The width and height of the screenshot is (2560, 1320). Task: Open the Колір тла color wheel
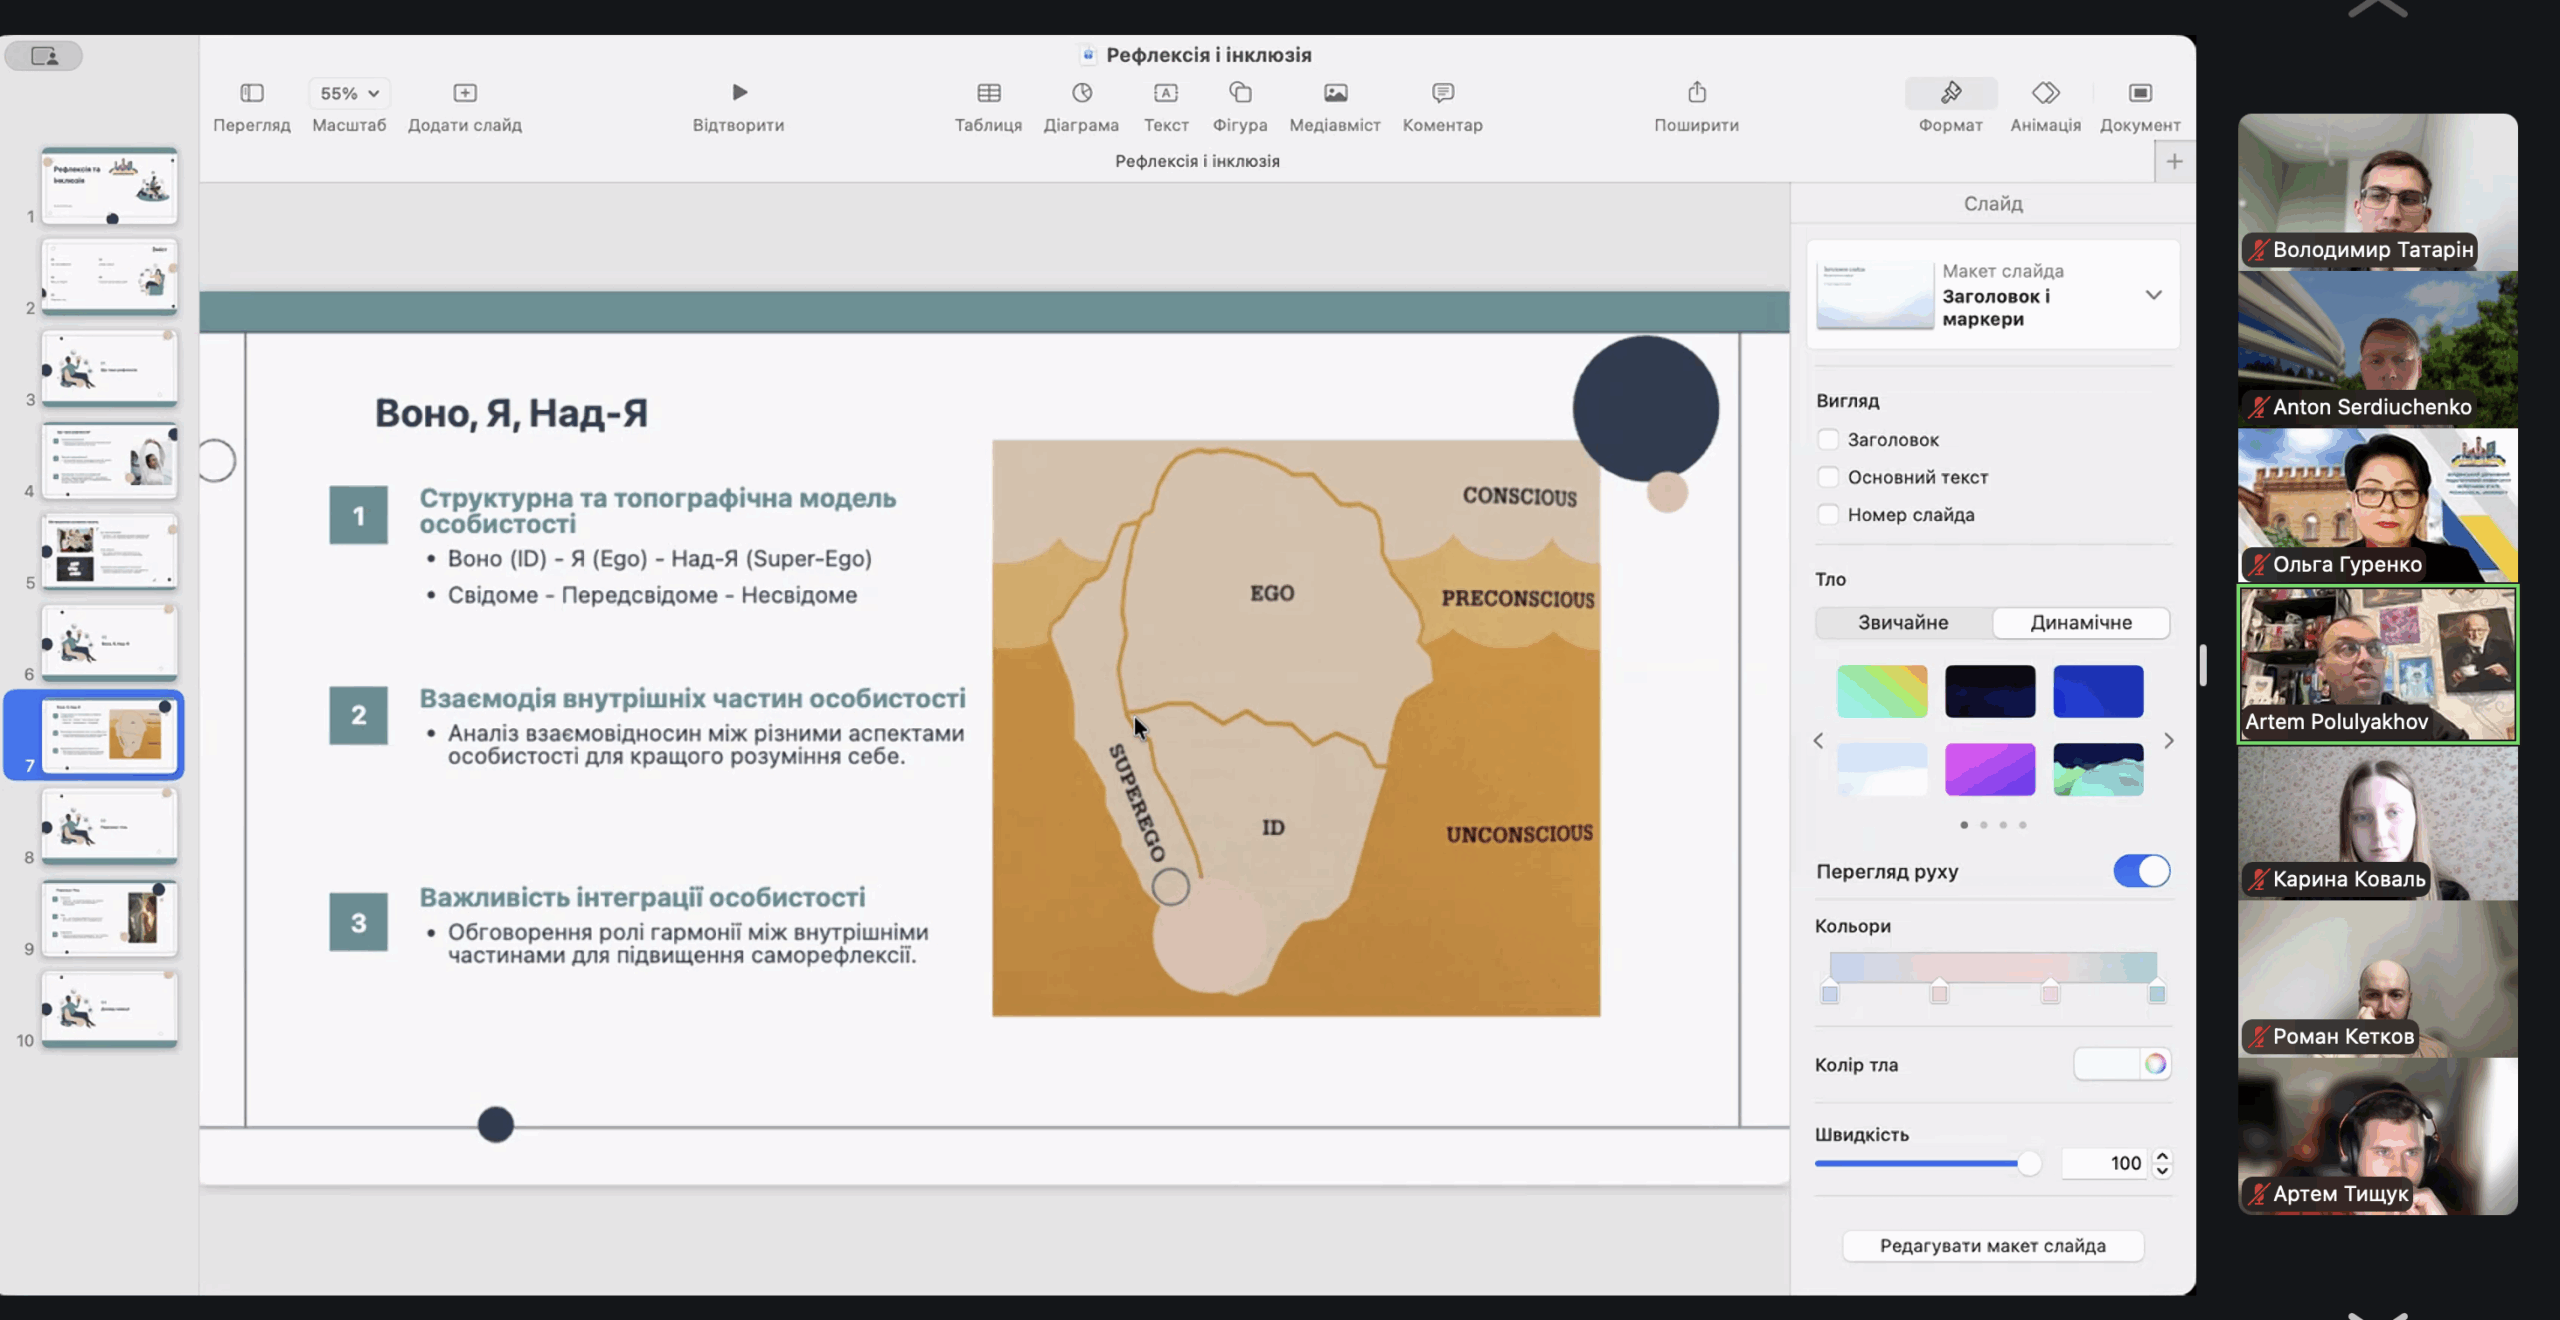click(x=2155, y=1064)
